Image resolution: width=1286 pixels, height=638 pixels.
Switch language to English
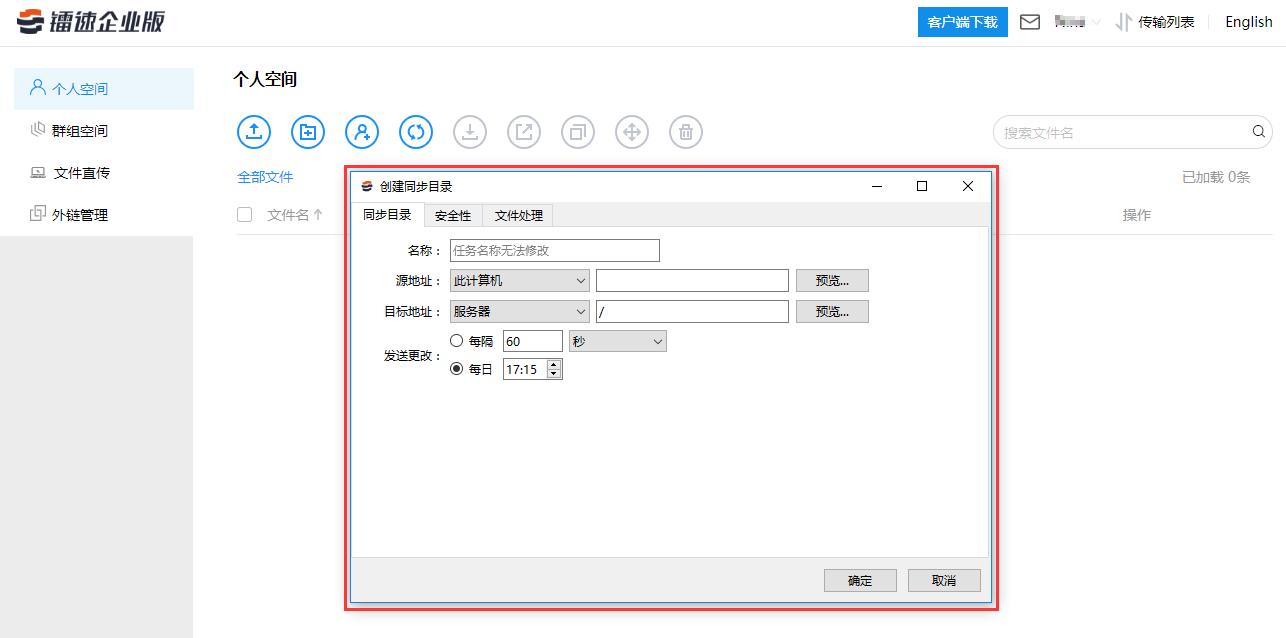[1247, 21]
